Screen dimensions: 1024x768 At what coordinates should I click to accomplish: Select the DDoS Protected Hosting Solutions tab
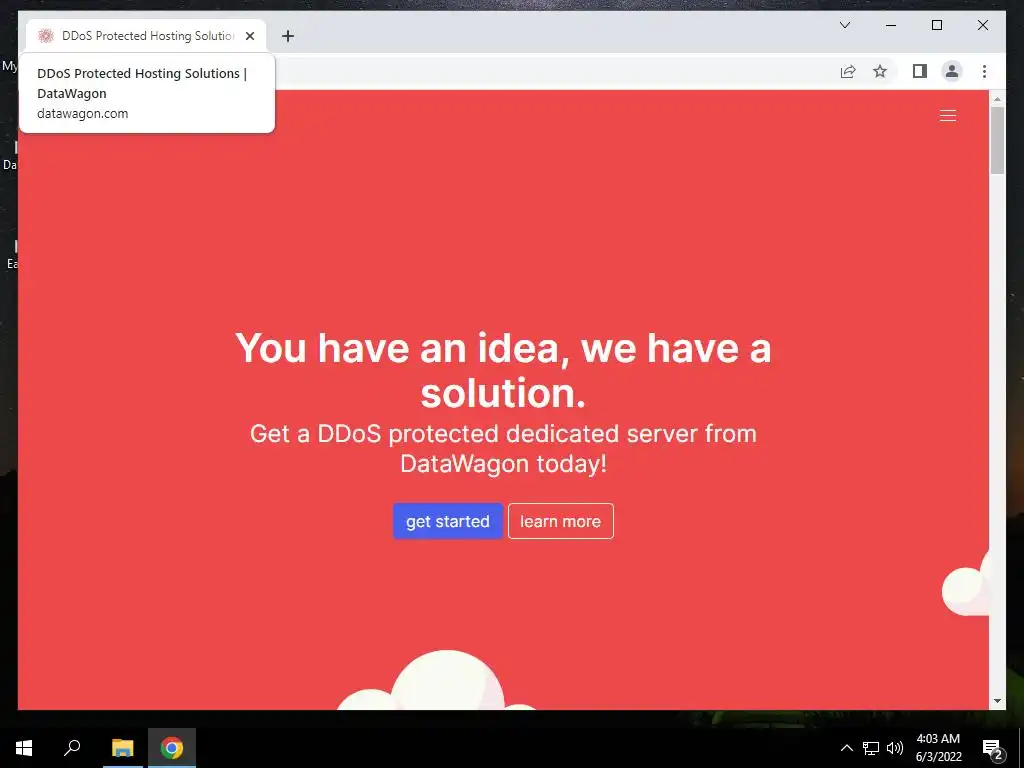click(x=146, y=36)
